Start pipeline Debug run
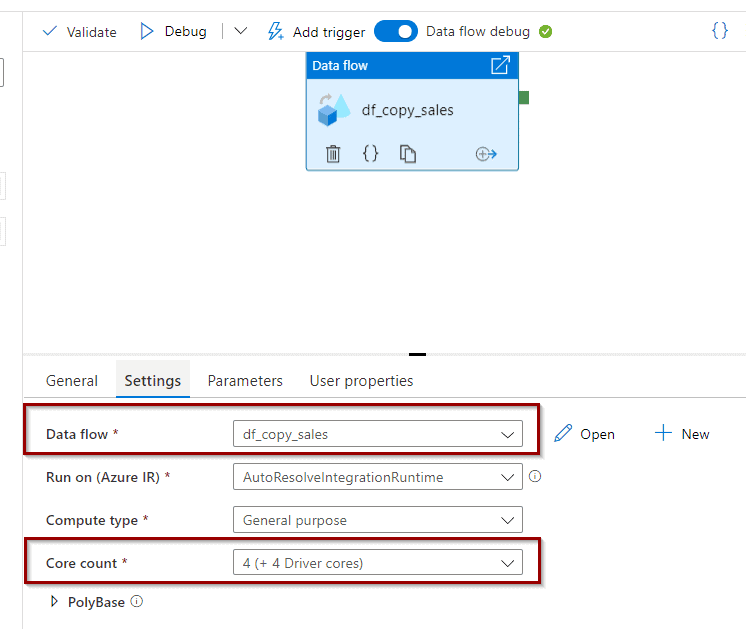The image size is (746, 629). click(x=174, y=31)
